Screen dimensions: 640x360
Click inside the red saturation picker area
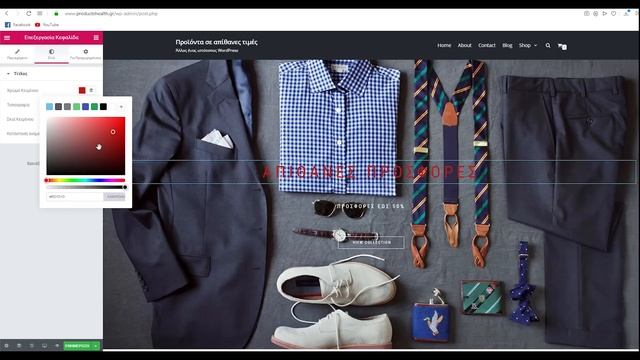click(86, 146)
